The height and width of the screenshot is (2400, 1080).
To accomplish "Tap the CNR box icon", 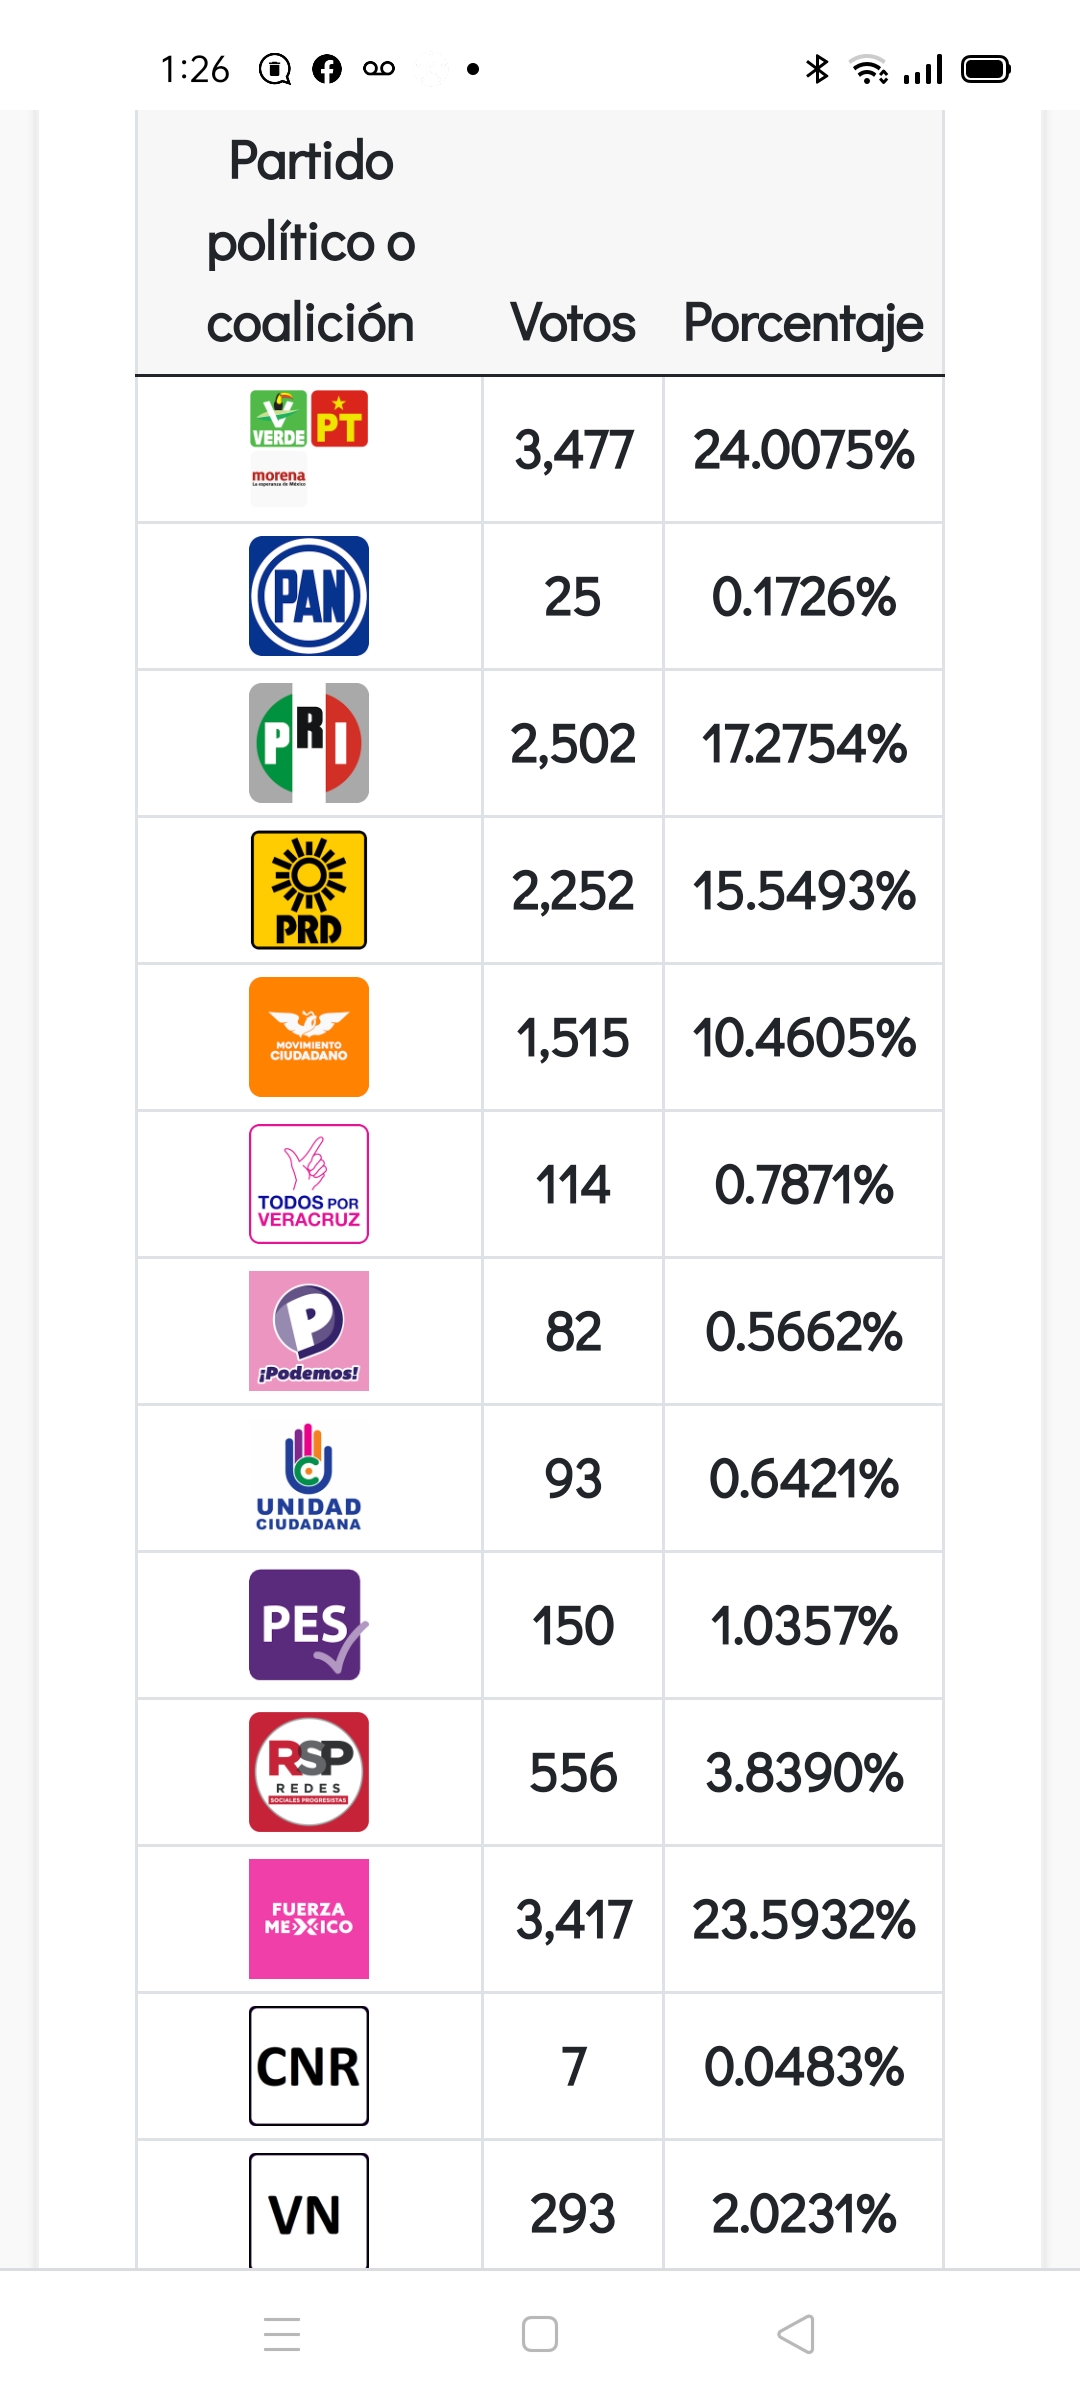I will (309, 2066).
